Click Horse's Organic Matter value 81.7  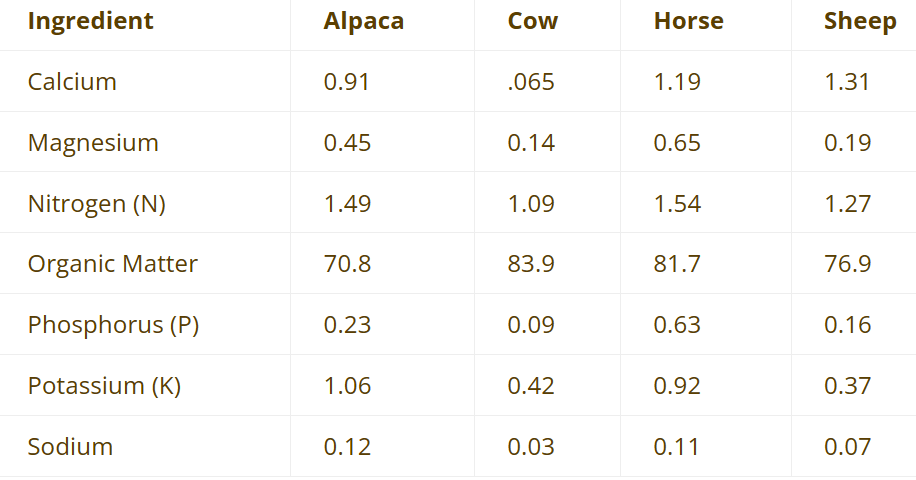click(x=677, y=264)
